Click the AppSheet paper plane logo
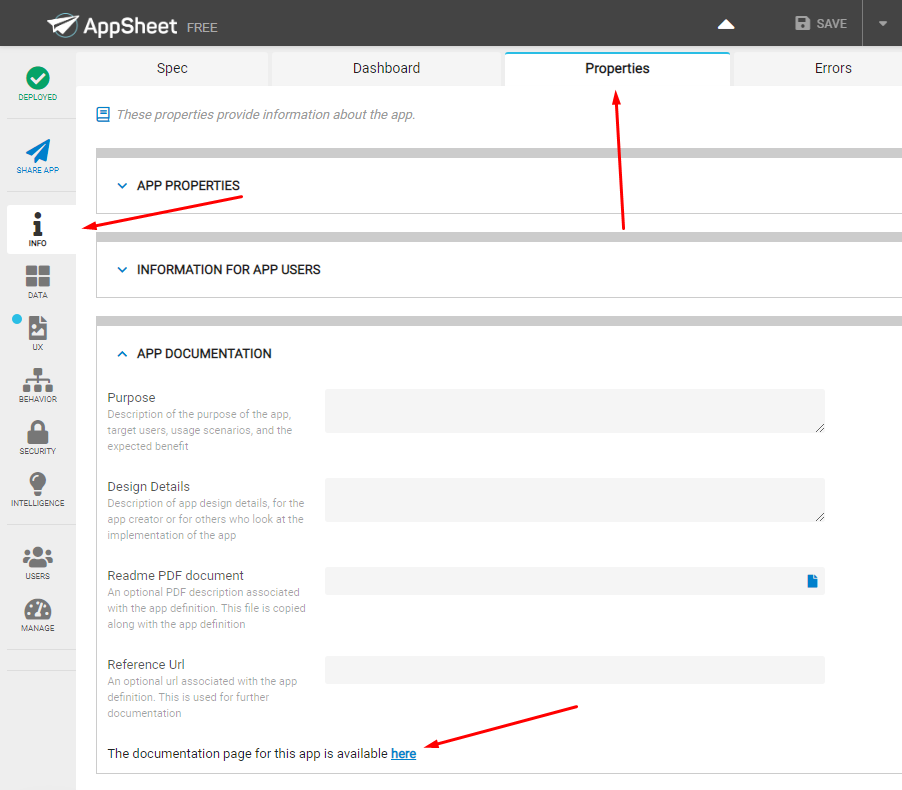This screenshot has height=790, width=902. pyautogui.click(x=63, y=25)
